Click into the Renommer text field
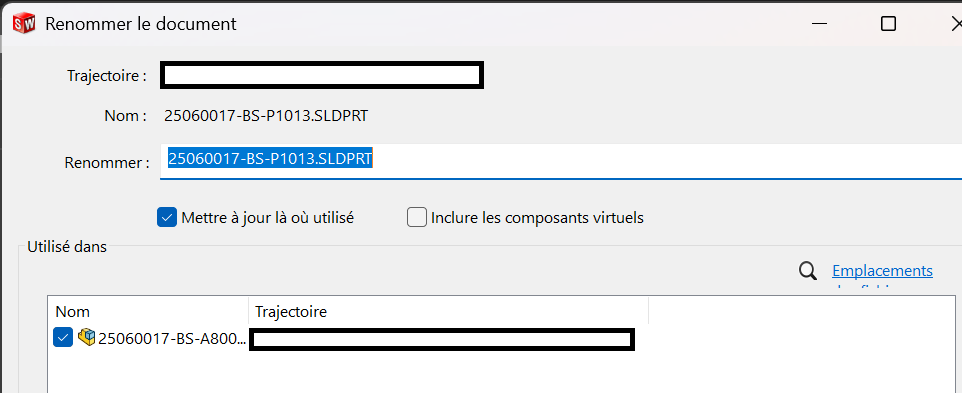The image size is (962, 393). coord(561,161)
